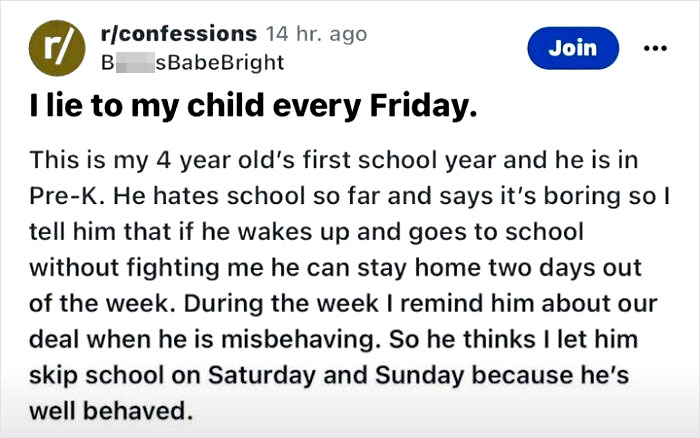Click the "14 hr. ago" timestamp

[318, 35]
